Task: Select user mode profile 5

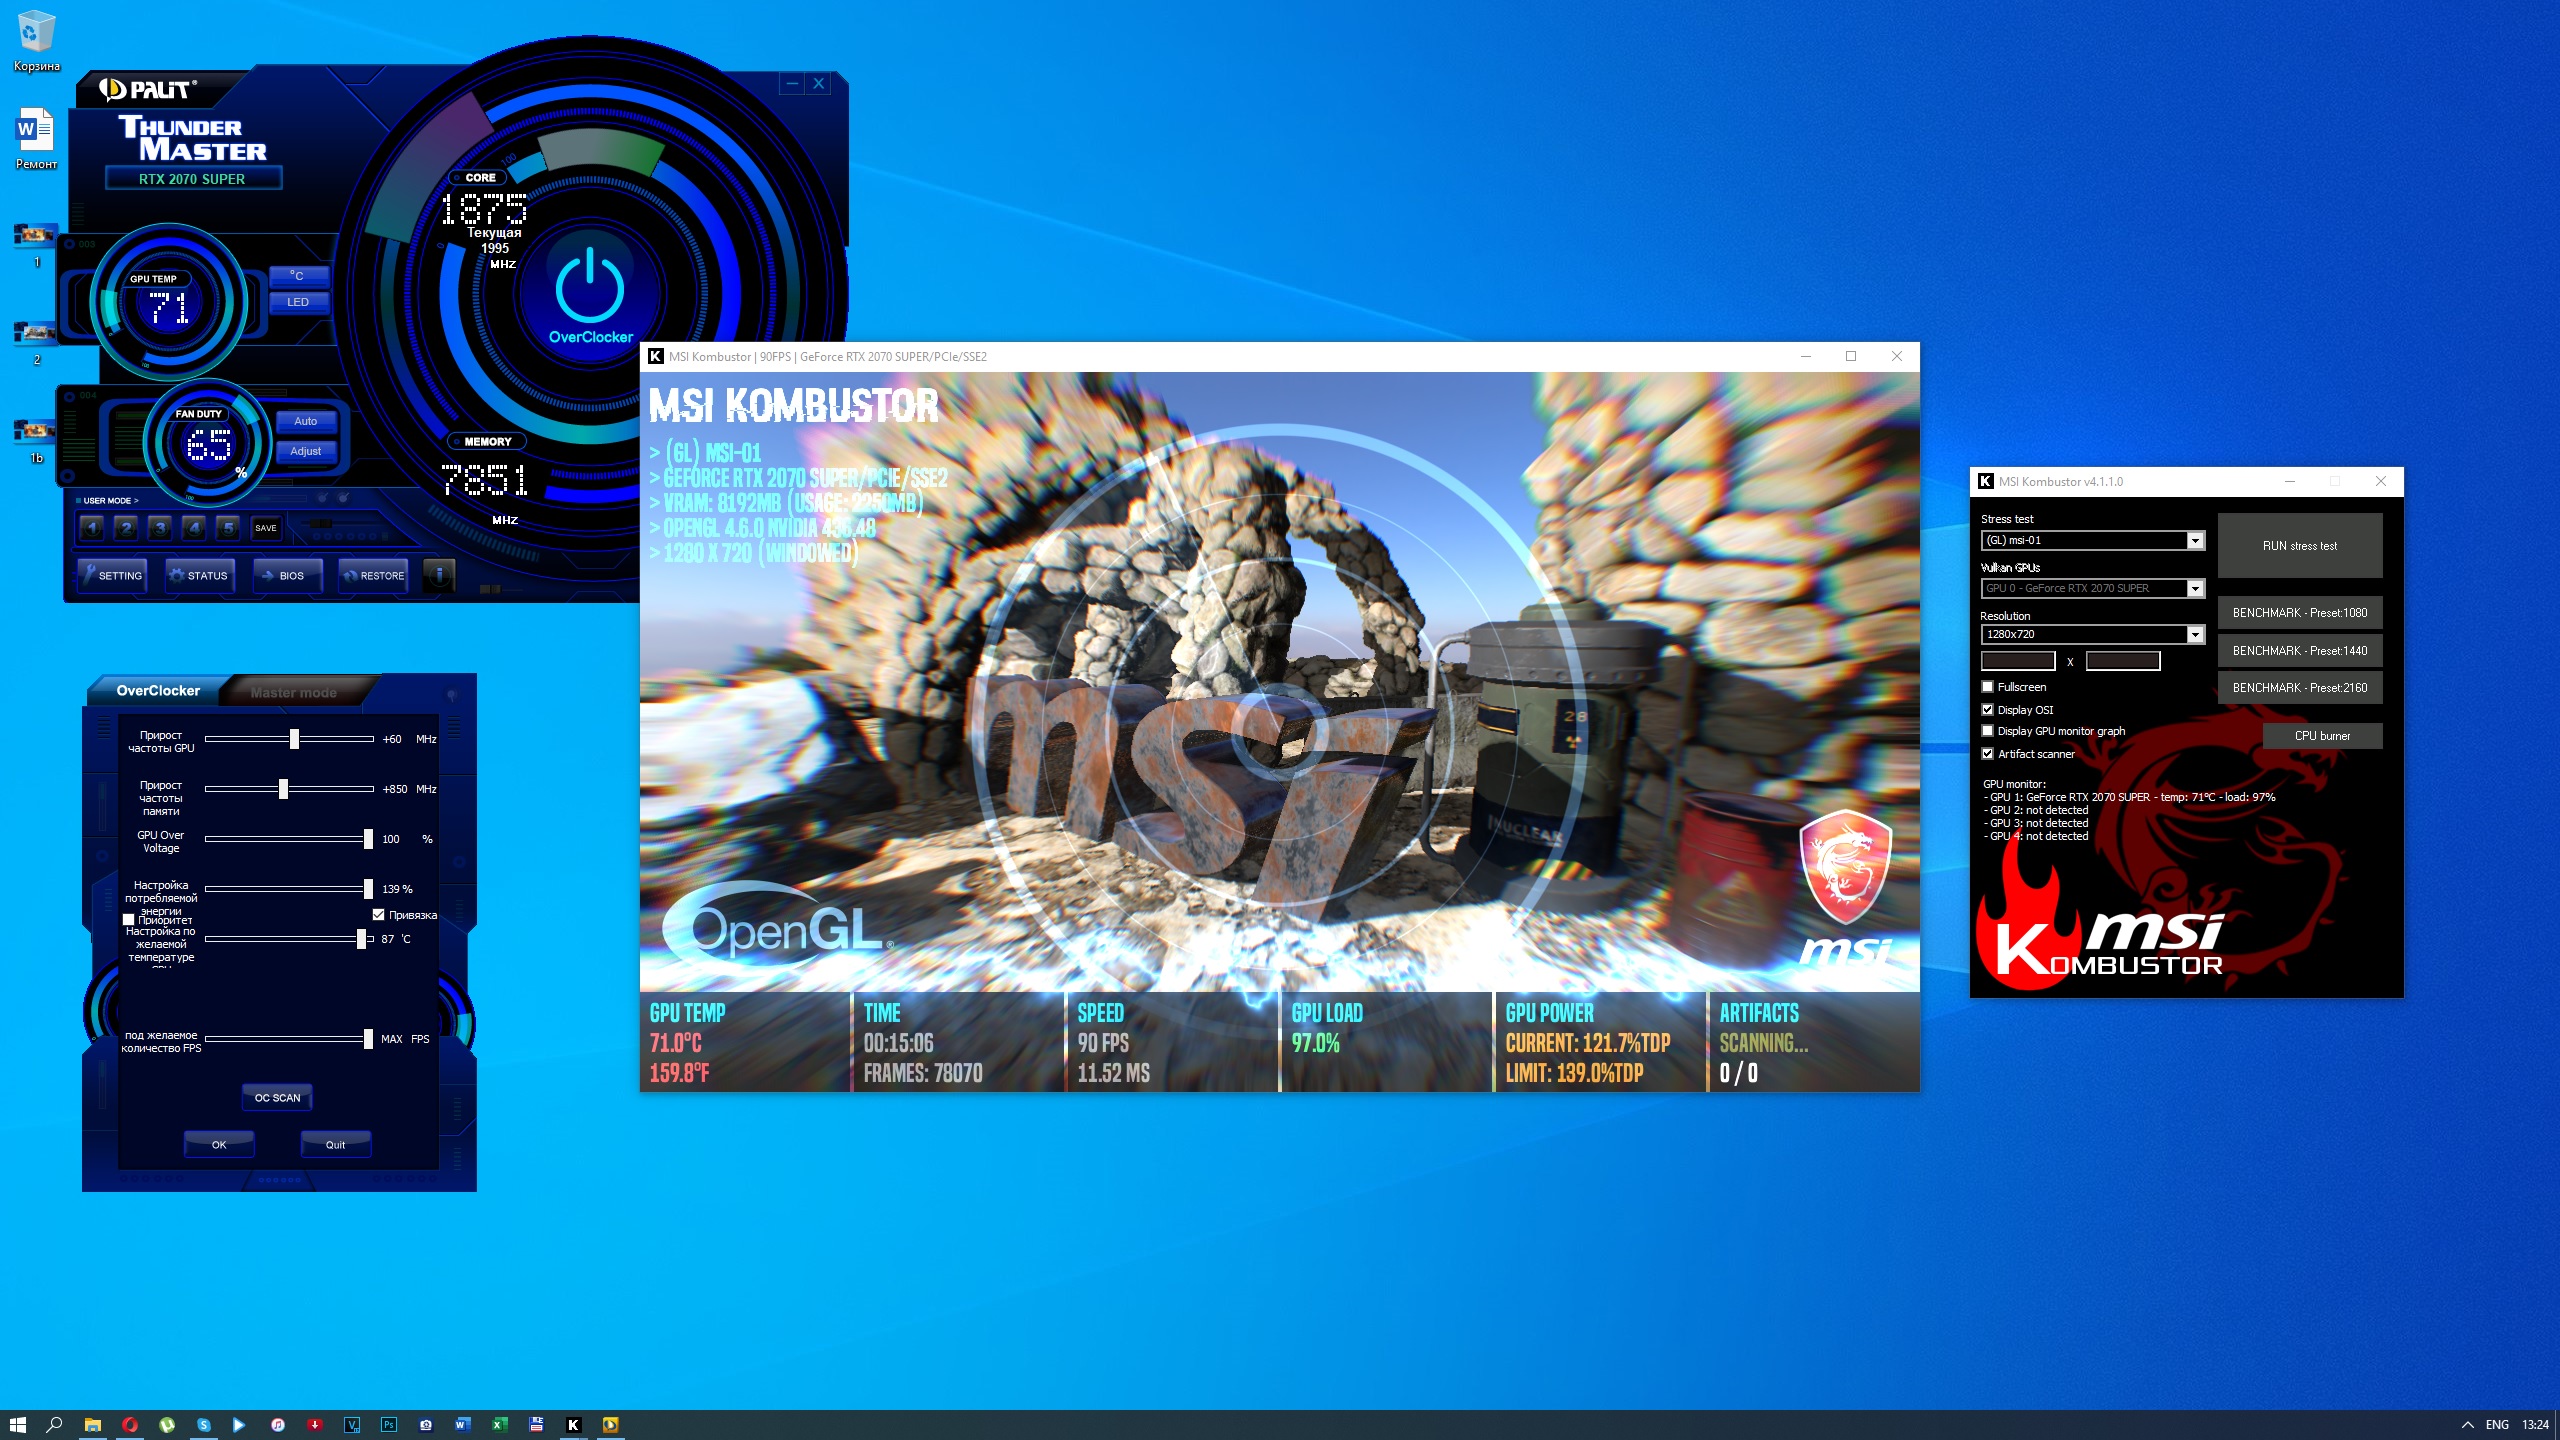Action: coord(228,528)
